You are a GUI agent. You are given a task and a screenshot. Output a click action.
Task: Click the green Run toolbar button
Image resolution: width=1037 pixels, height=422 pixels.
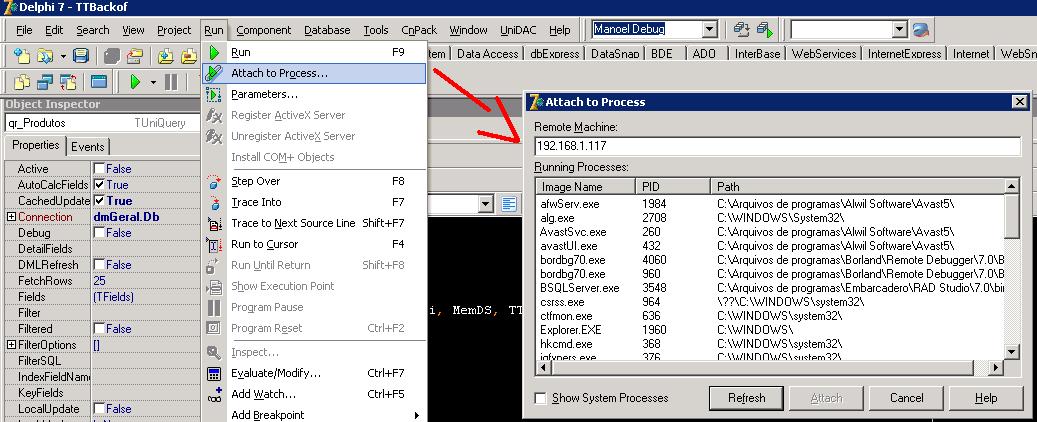click(136, 82)
